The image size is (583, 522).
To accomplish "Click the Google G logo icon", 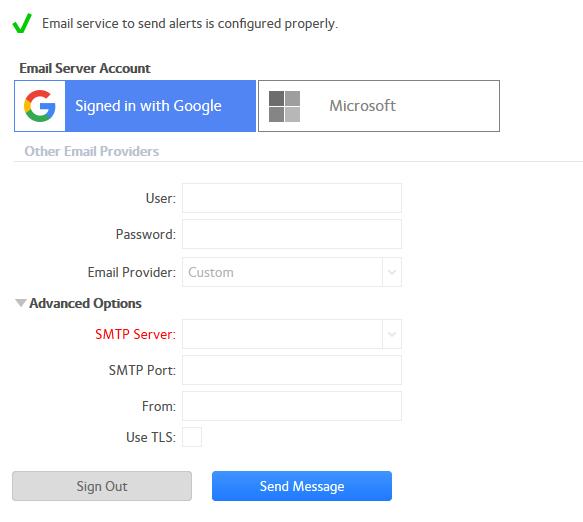I will pos(40,106).
